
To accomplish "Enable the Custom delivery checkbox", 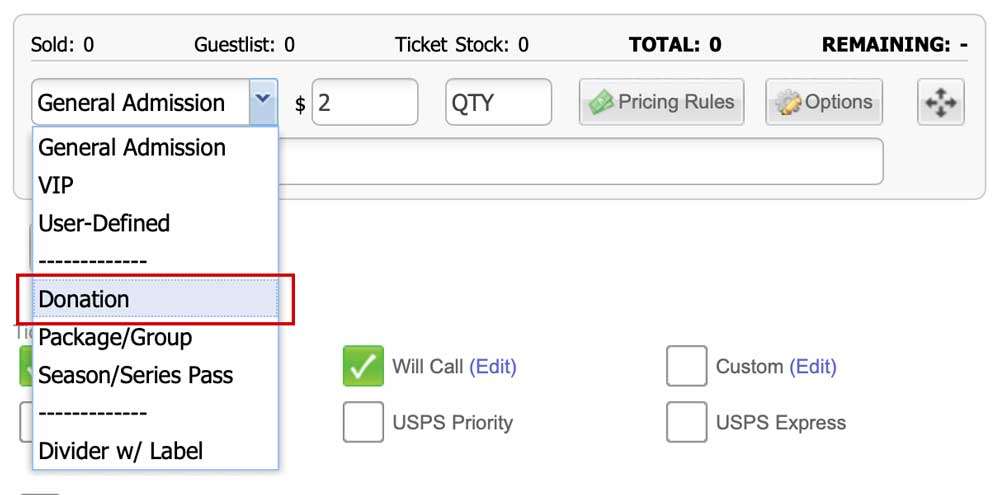I will click(x=687, y=366).
